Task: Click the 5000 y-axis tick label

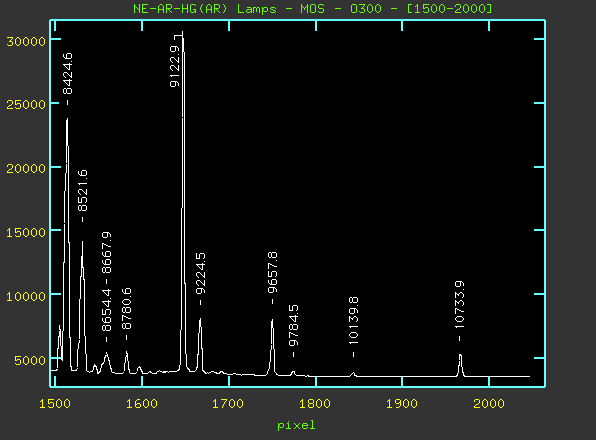Action: 30,360
